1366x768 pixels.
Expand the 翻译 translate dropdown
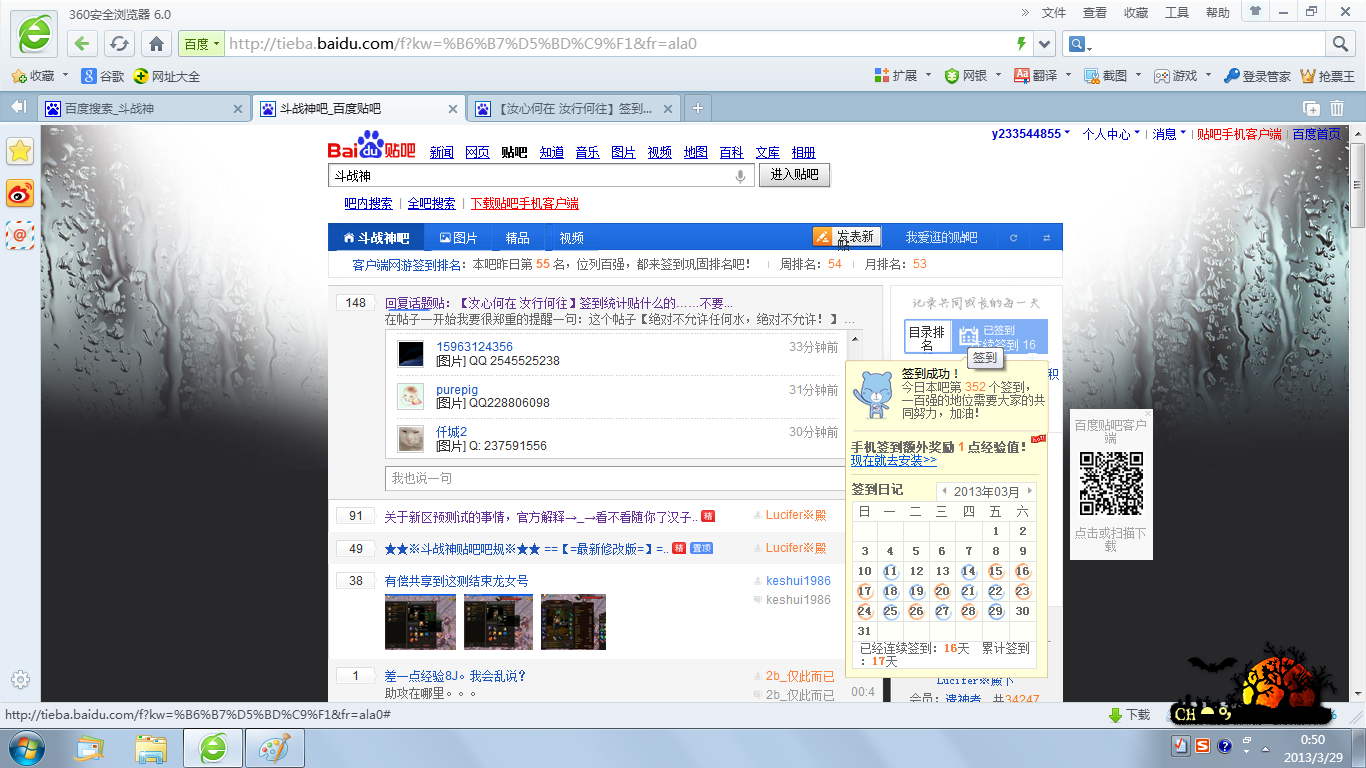point(1069,75)
